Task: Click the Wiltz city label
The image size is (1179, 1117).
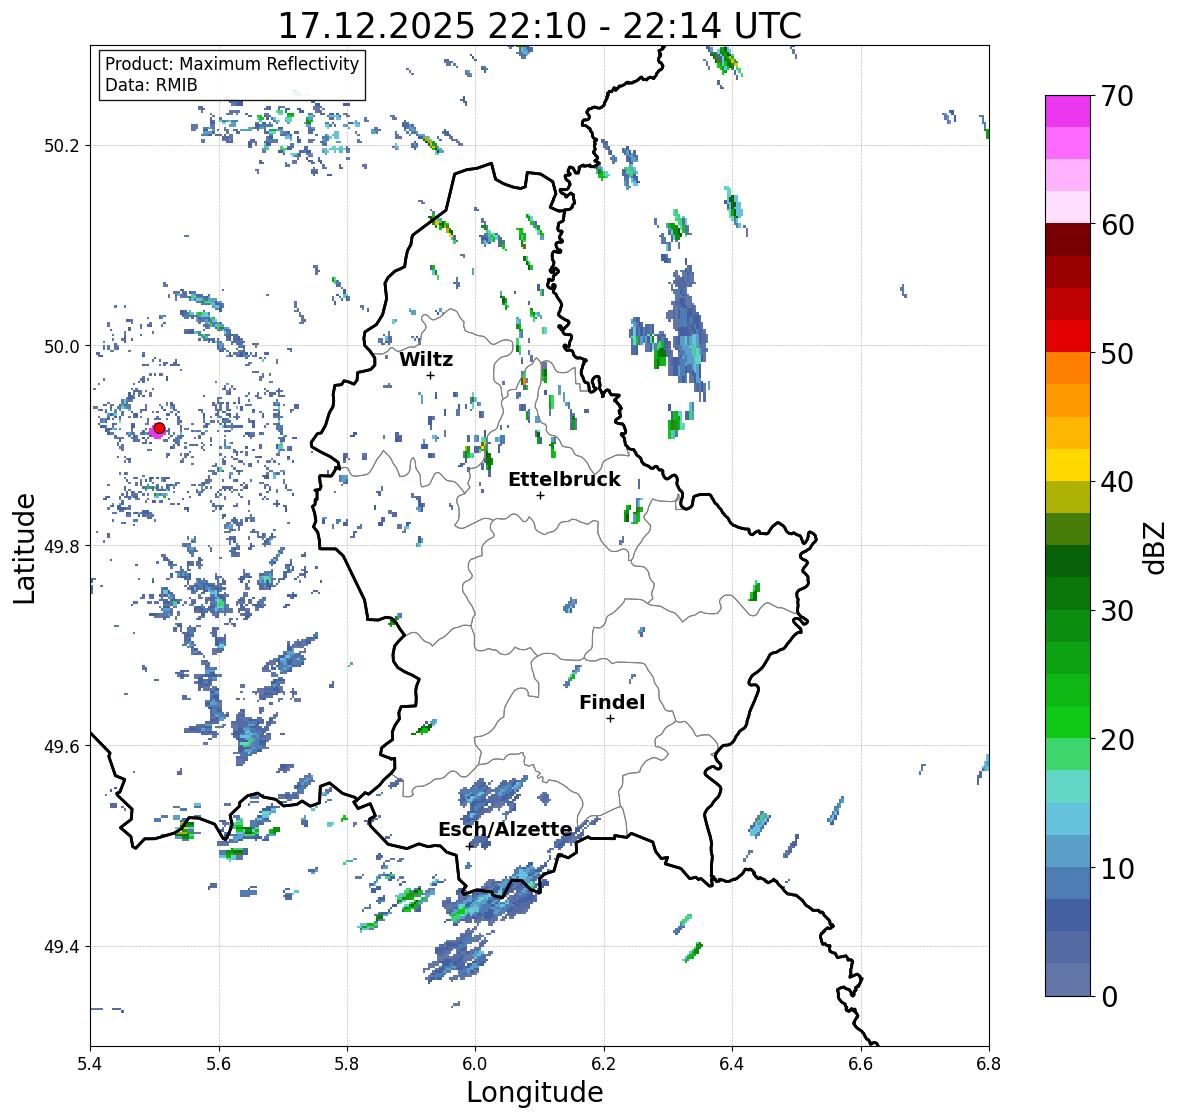Action: [x=426, y=359]
